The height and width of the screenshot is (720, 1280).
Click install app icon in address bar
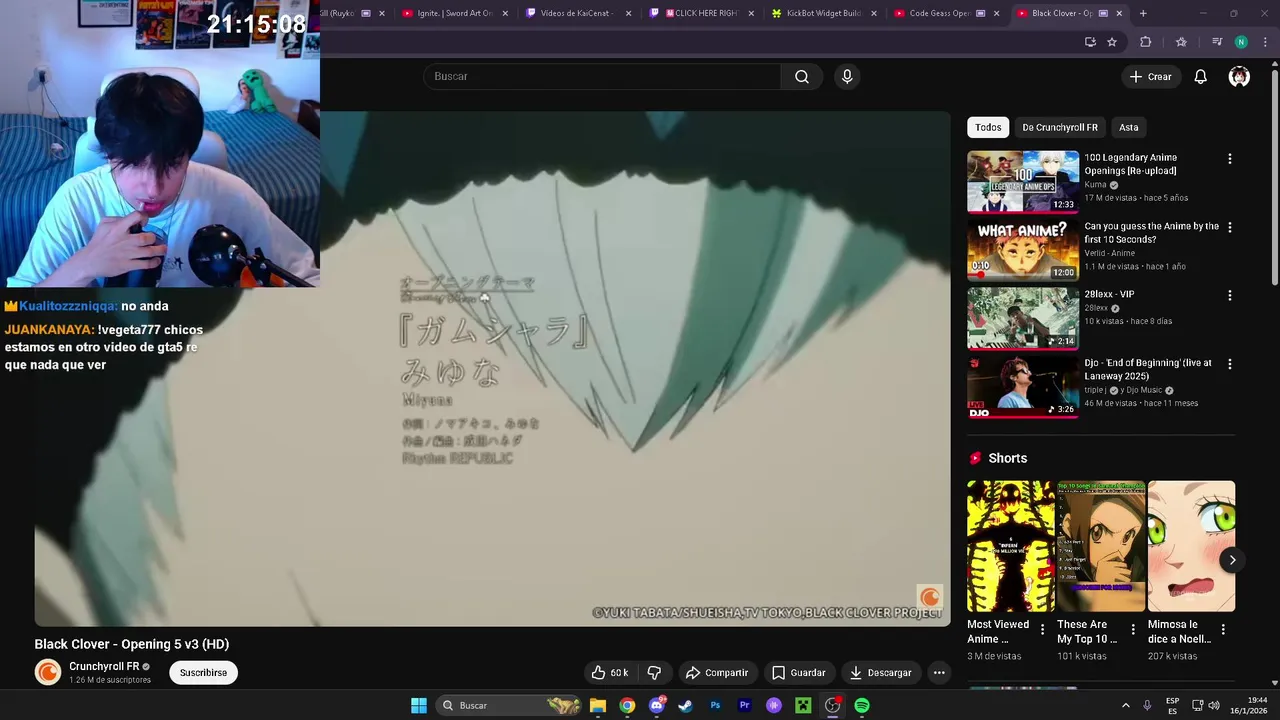pos(1090,42)
